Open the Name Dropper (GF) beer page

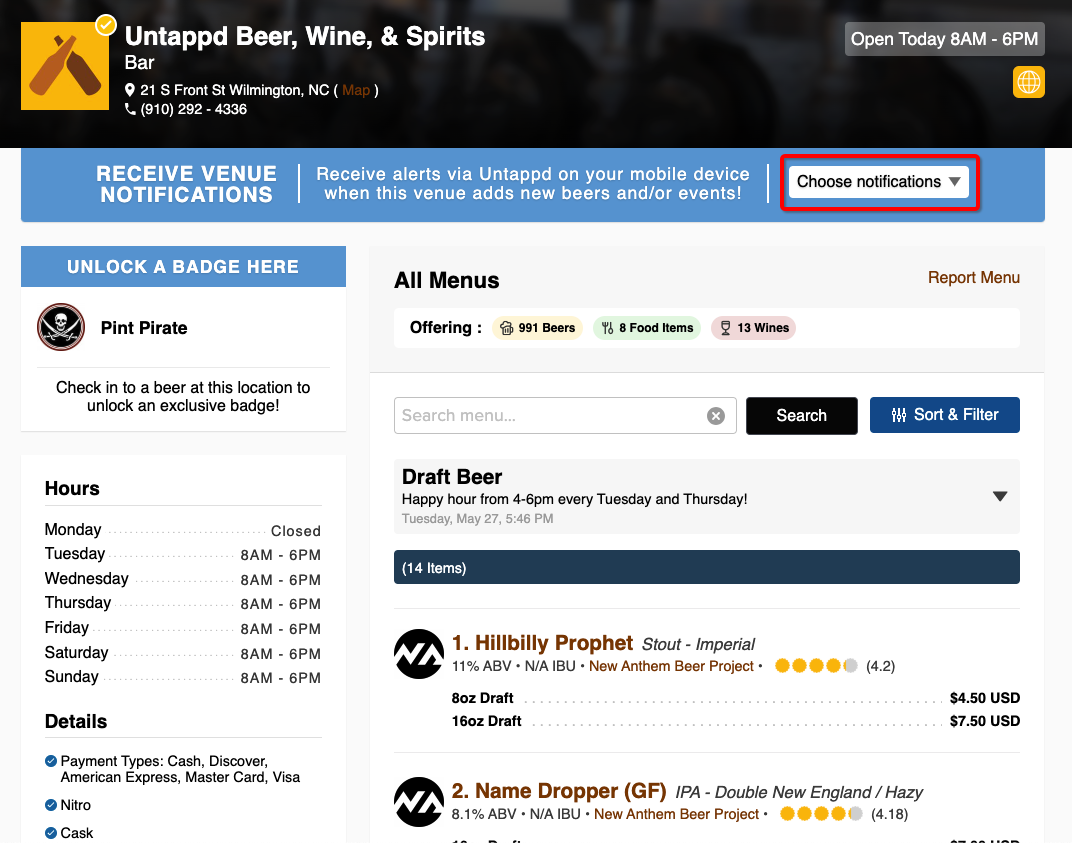(559, 791)
